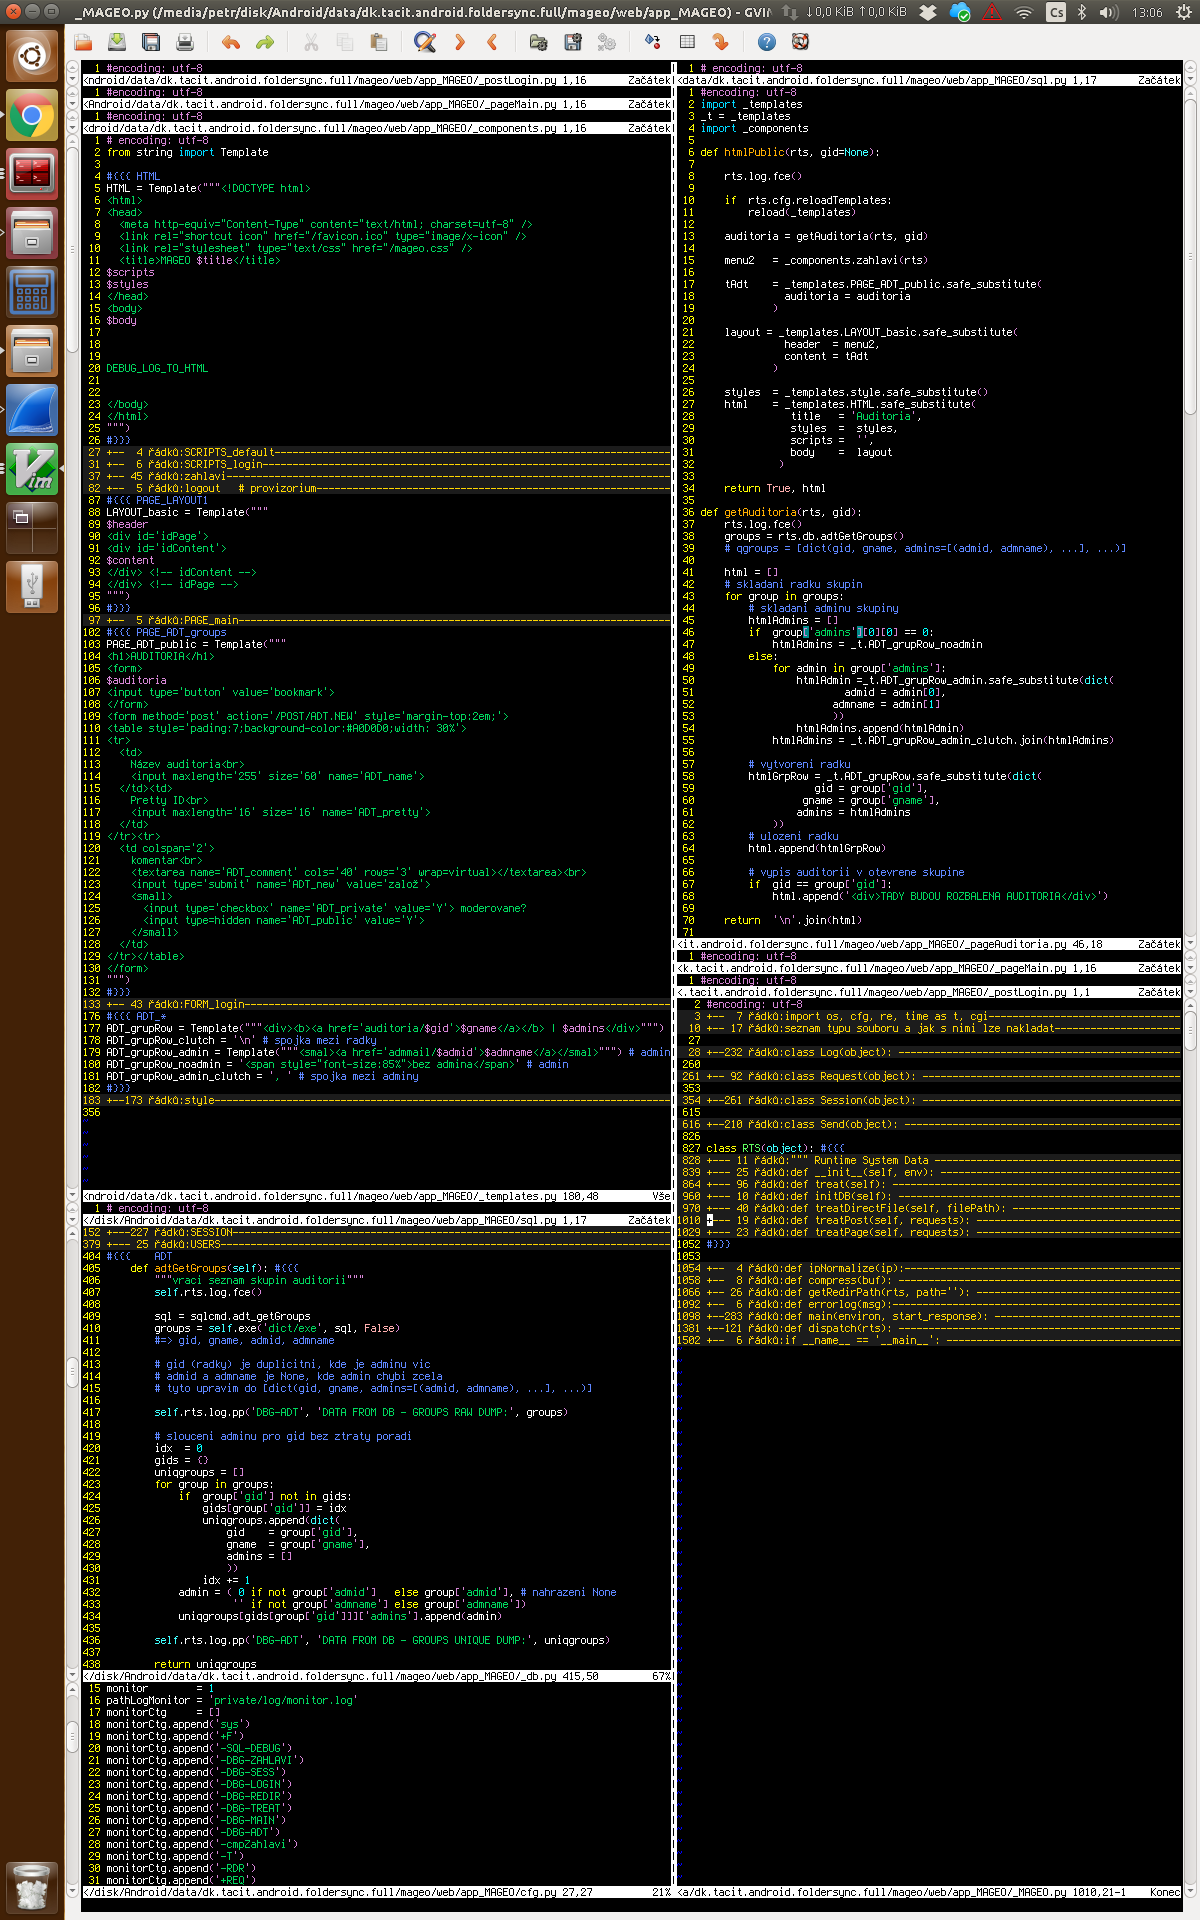Click 'pathLogMonitor' line in cfg.py
Viewport: 1200px width, 1920px height.
click(x=231, y=1700)
